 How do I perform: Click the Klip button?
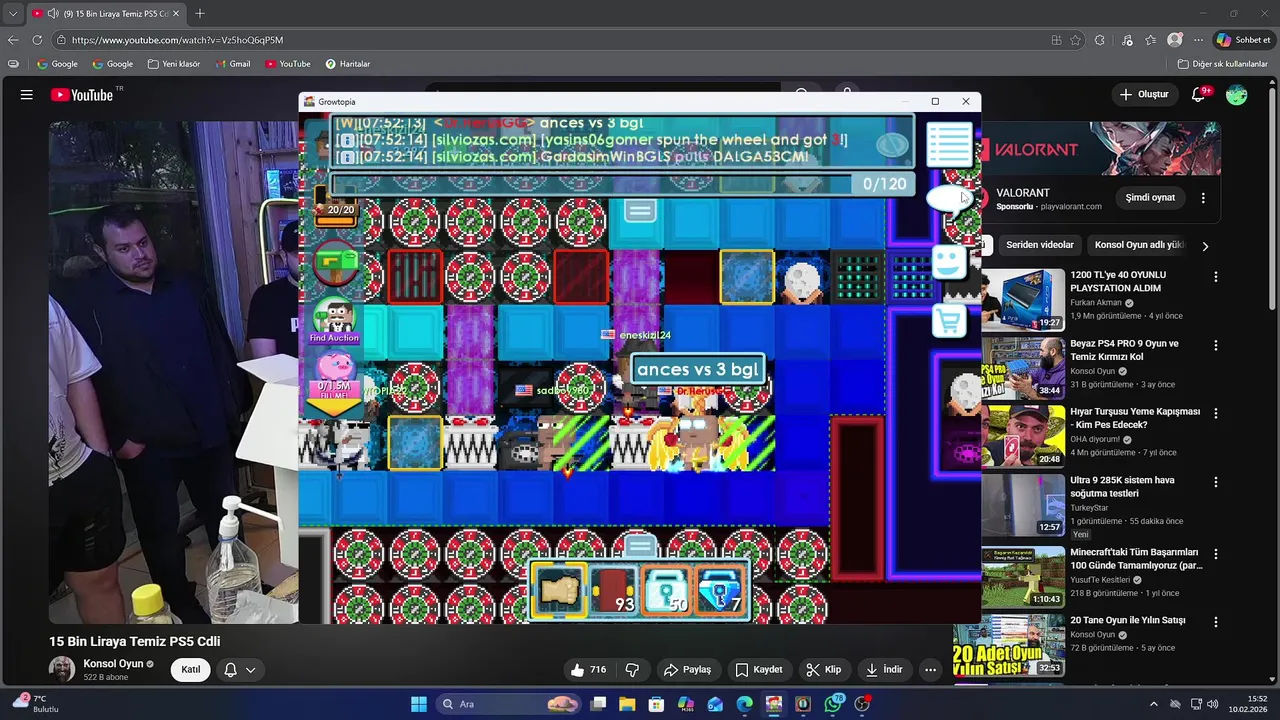(824, 670)
